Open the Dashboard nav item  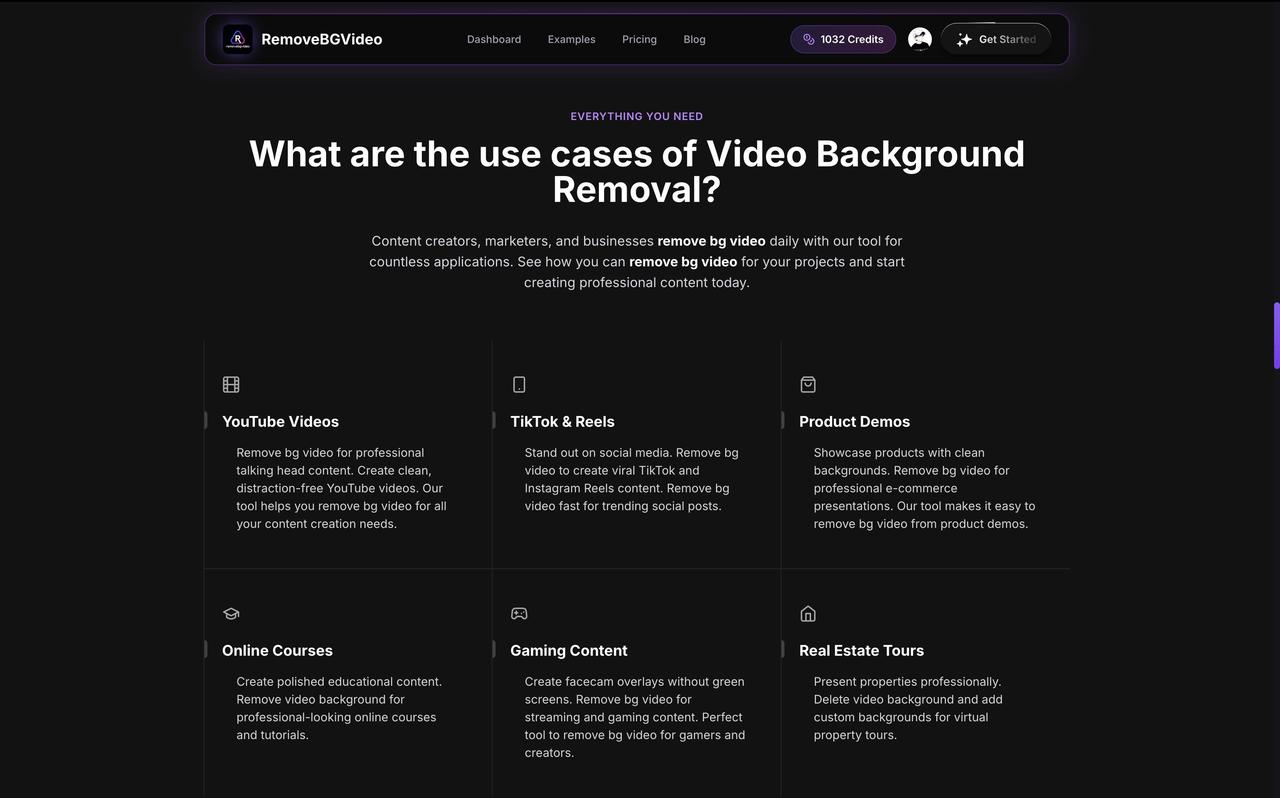(x=494, y=39)
